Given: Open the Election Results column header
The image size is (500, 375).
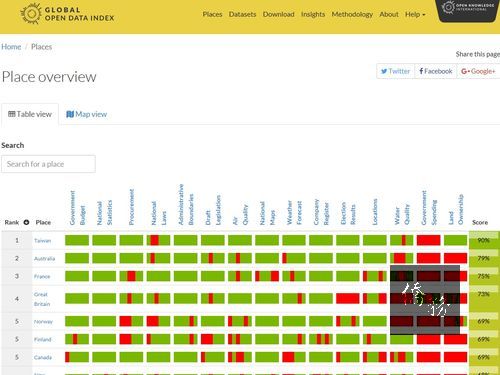Looking at the screenshot, I should click(348, 213).
